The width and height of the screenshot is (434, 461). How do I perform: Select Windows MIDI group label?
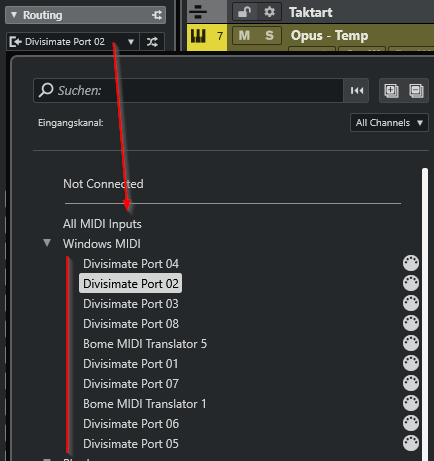(102, 244)
